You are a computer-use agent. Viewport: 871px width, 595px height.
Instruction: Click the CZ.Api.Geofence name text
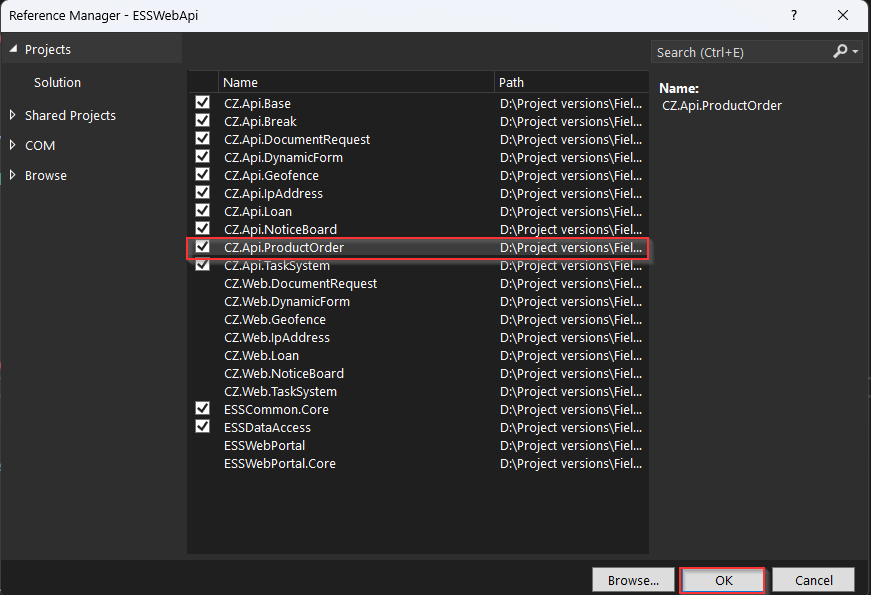tap(271, 176)
